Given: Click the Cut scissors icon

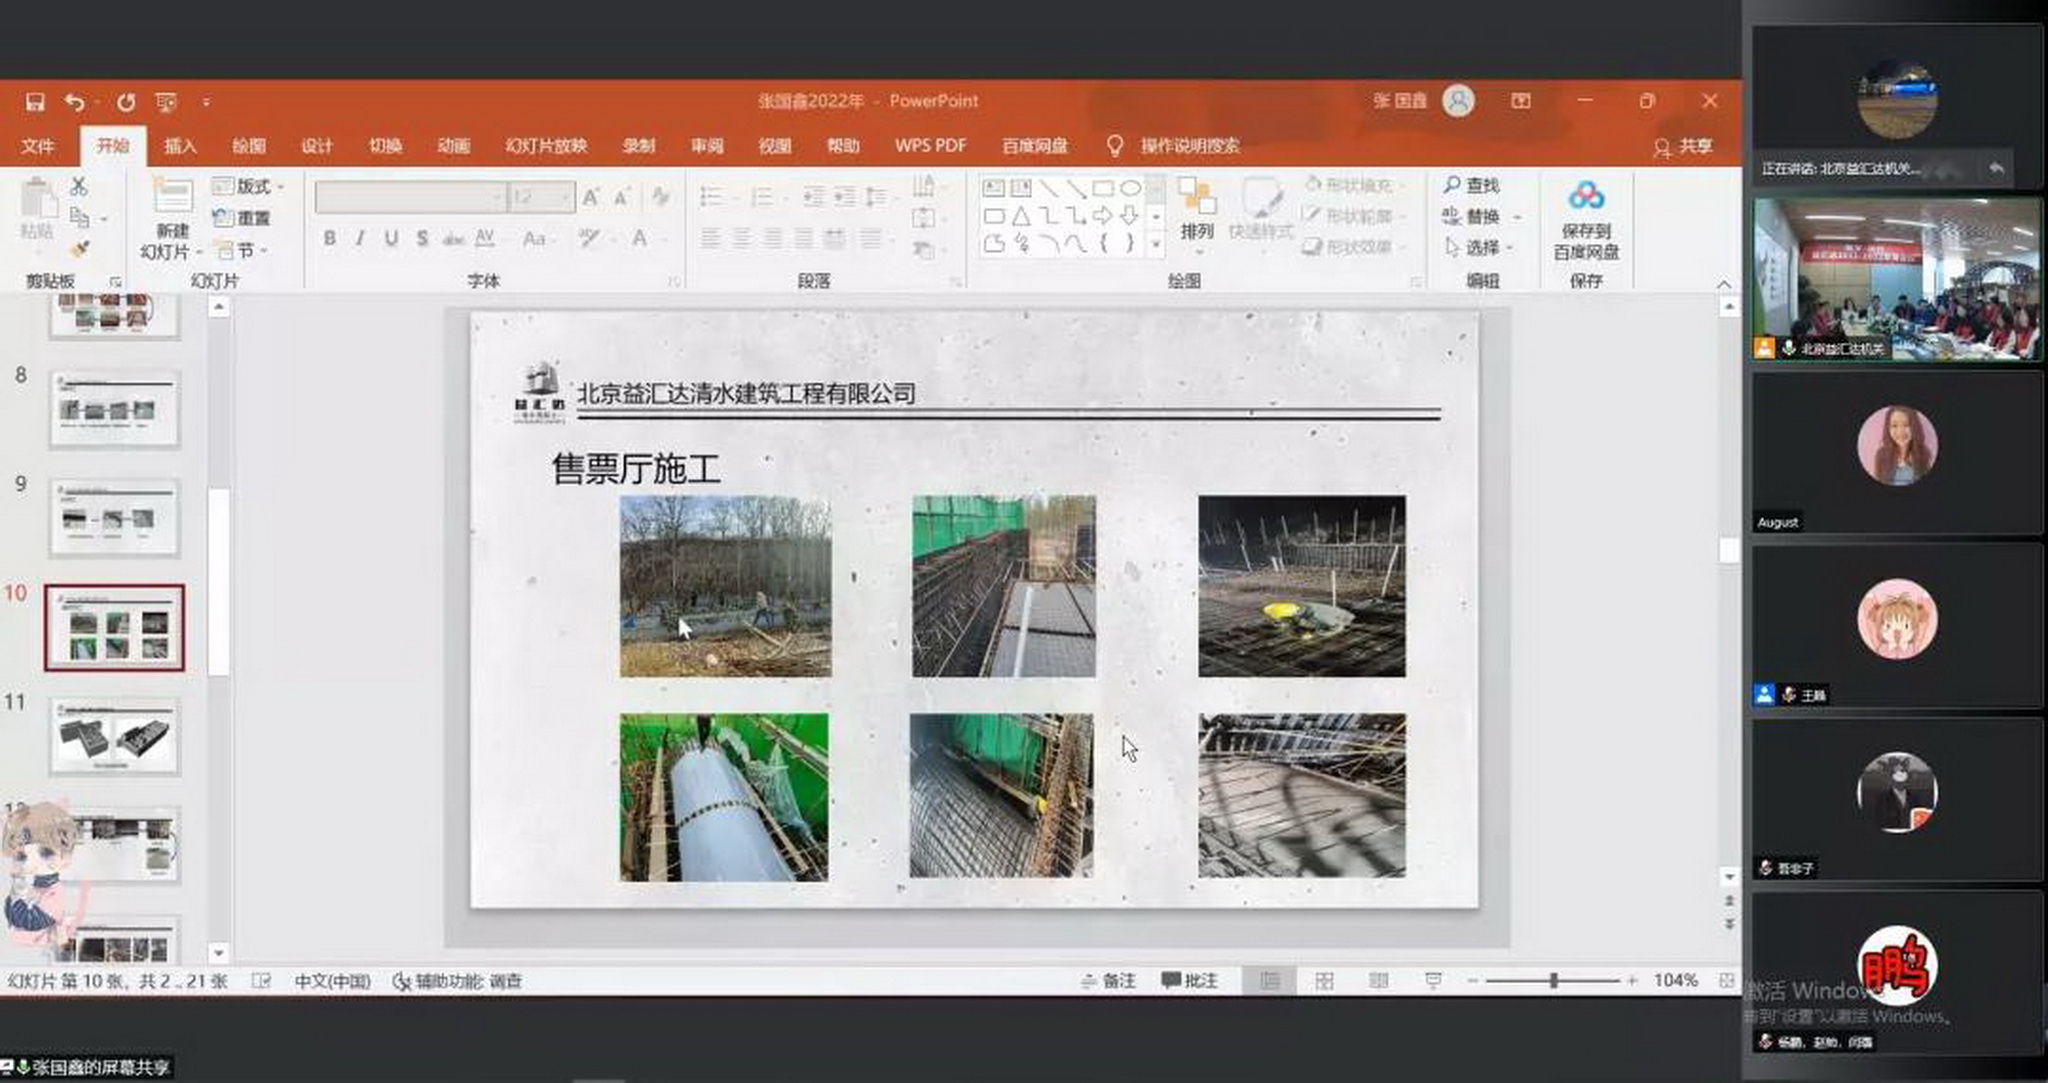Looking at the screenshot, I should [x=79, y=186].
